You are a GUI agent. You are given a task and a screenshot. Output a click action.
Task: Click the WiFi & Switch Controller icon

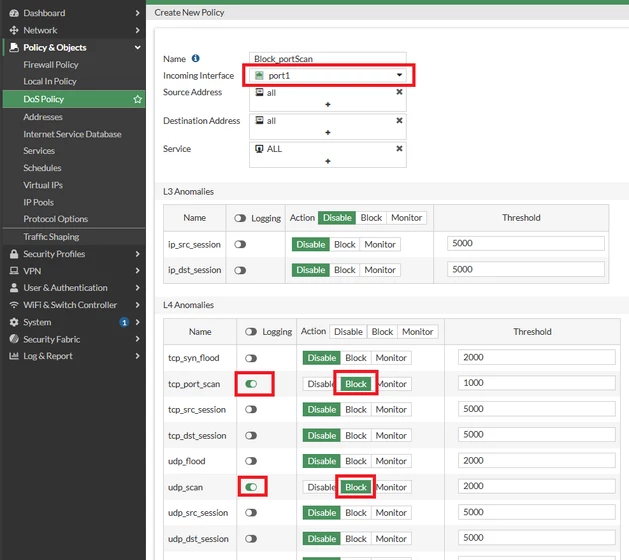pyautogui.click(x=14, y=305)
